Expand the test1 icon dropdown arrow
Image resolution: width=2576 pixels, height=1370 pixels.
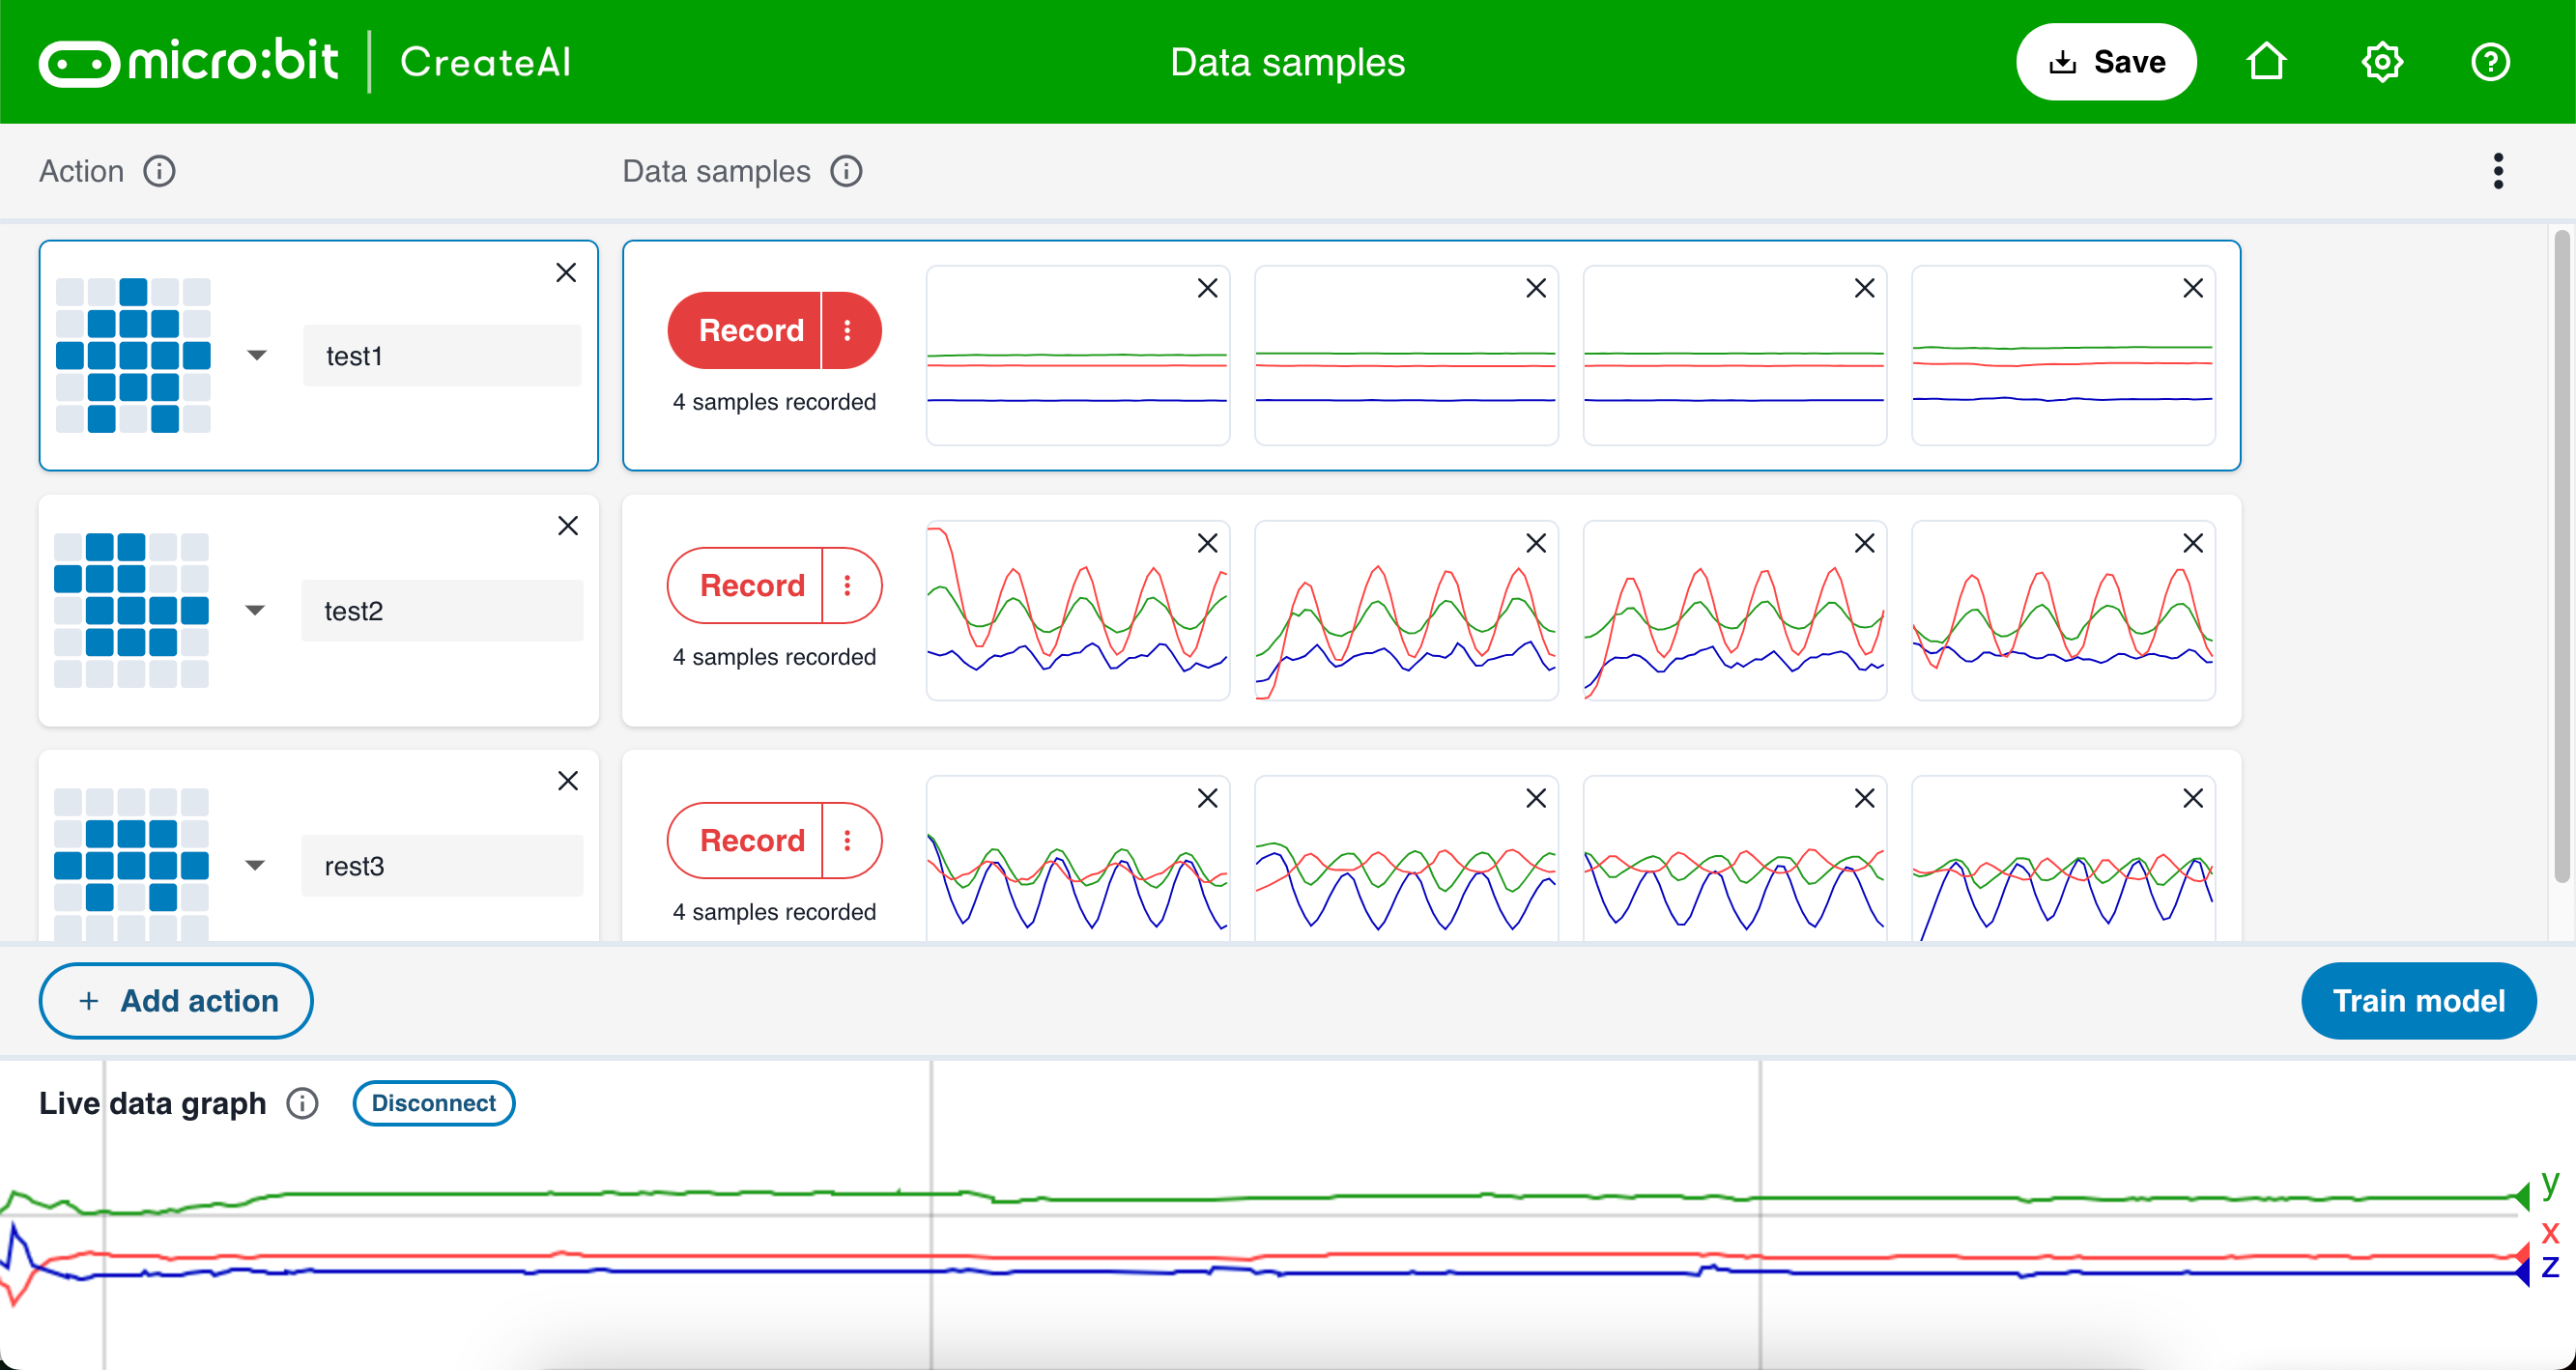tap(257, 355)
